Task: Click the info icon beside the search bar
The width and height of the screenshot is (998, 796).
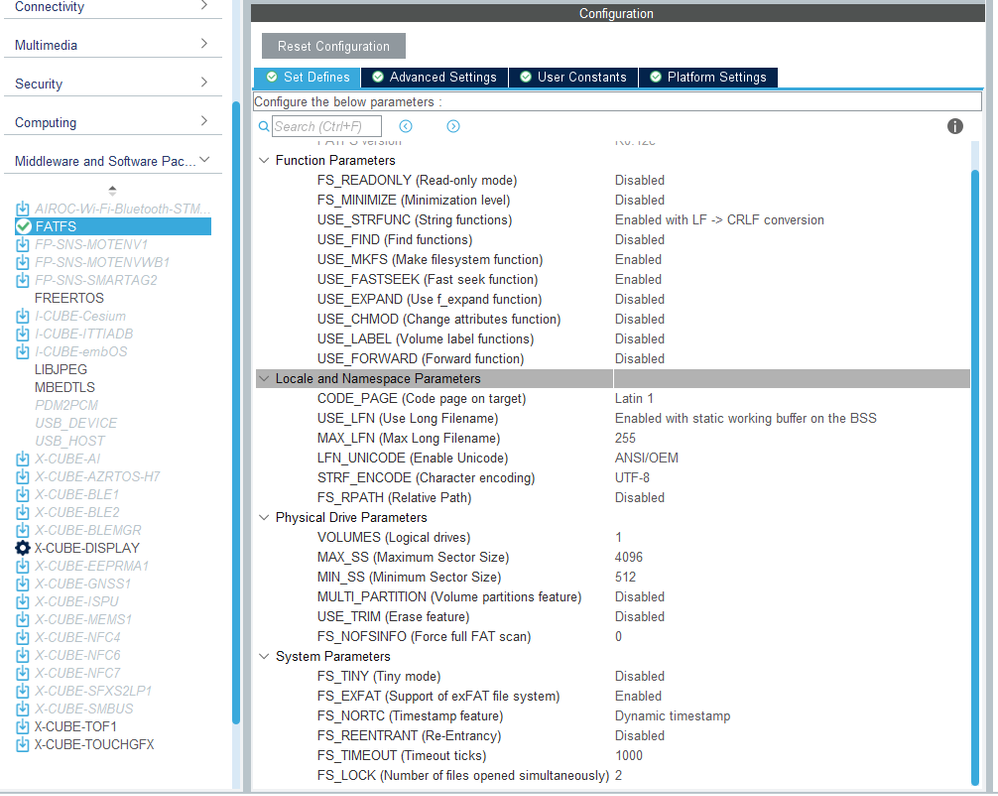Action: (955, 126)
